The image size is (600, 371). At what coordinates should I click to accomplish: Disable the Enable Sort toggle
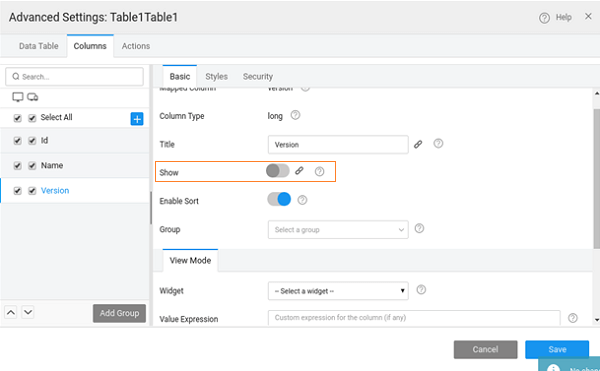279,199
